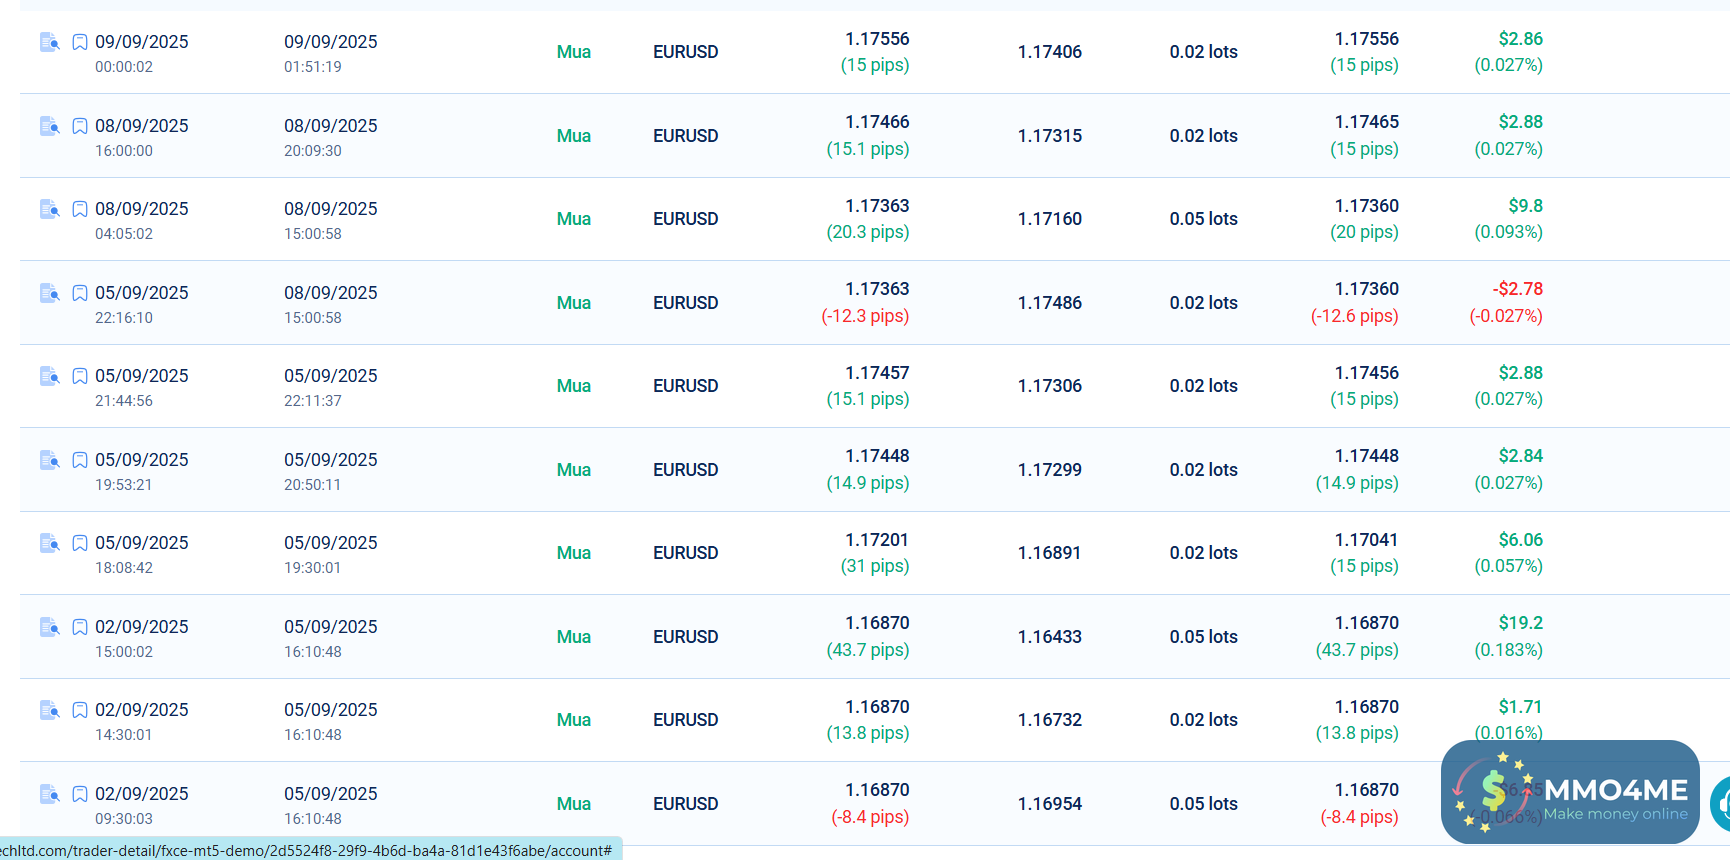Click EURUSD symbol in the 1.17201 row
The image size is (1730, 860).
pyautogui.click(x=685, y=553)
